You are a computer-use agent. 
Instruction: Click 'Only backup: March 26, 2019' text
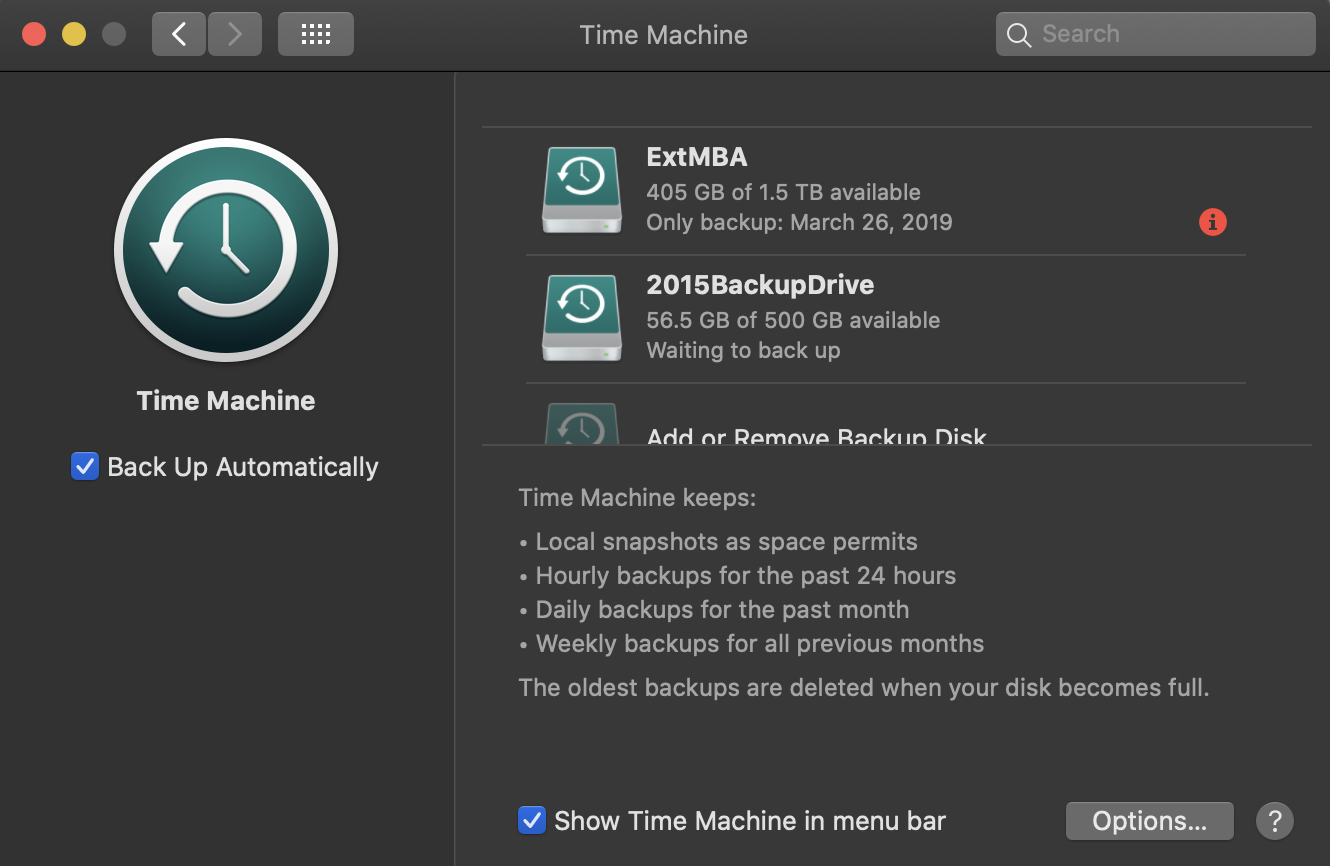click(x=799, y=222)
